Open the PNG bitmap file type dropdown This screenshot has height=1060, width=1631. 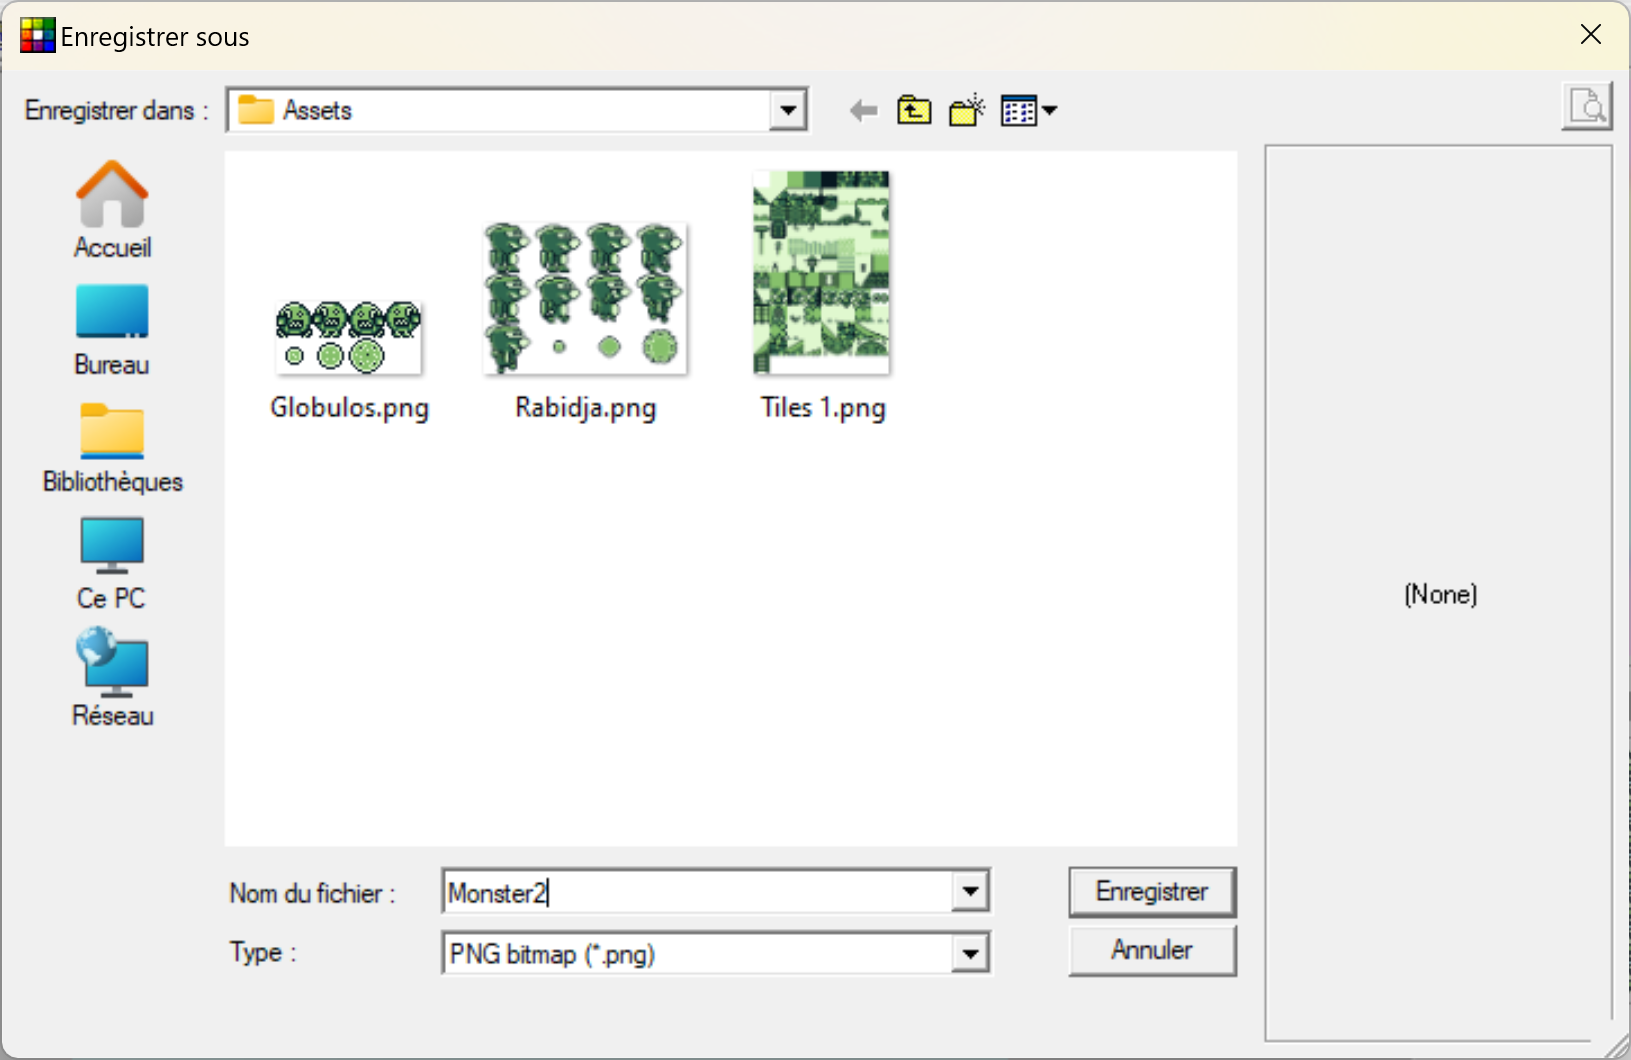[970, 954]
